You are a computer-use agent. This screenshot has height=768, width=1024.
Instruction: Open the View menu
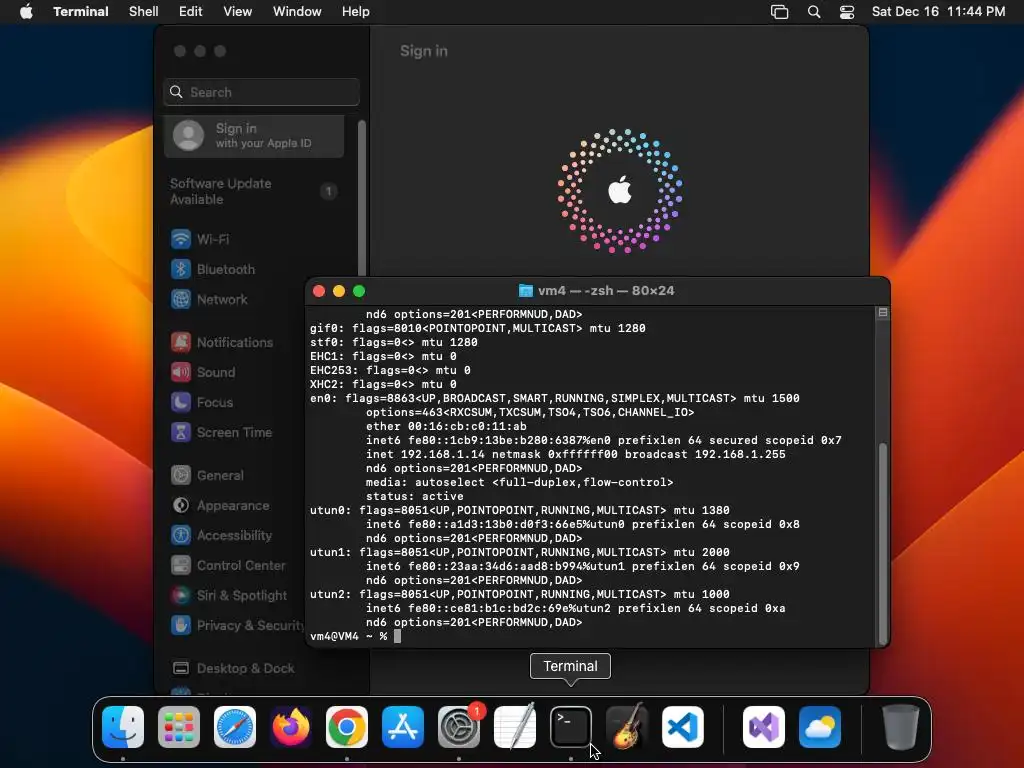pyautogui.click(x=238, y=12)
